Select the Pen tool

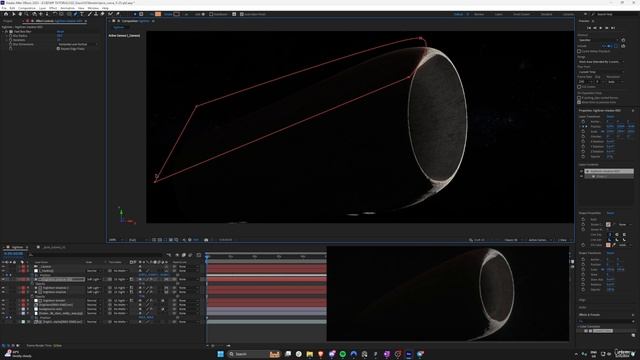[x=75, y=14]
